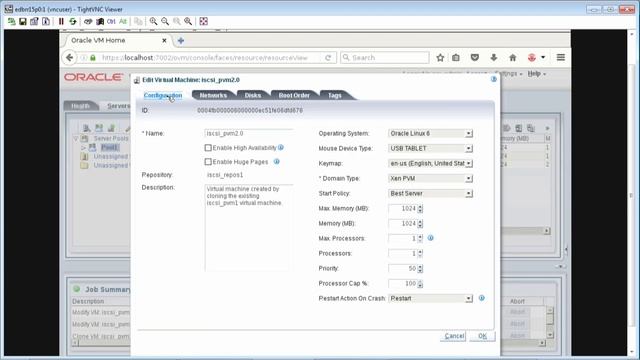Adjust the Processor Cap % spinner
Image resolution: width=640 pixels, height=360 pixels.
pyautogui.click(x=420, y=284)
